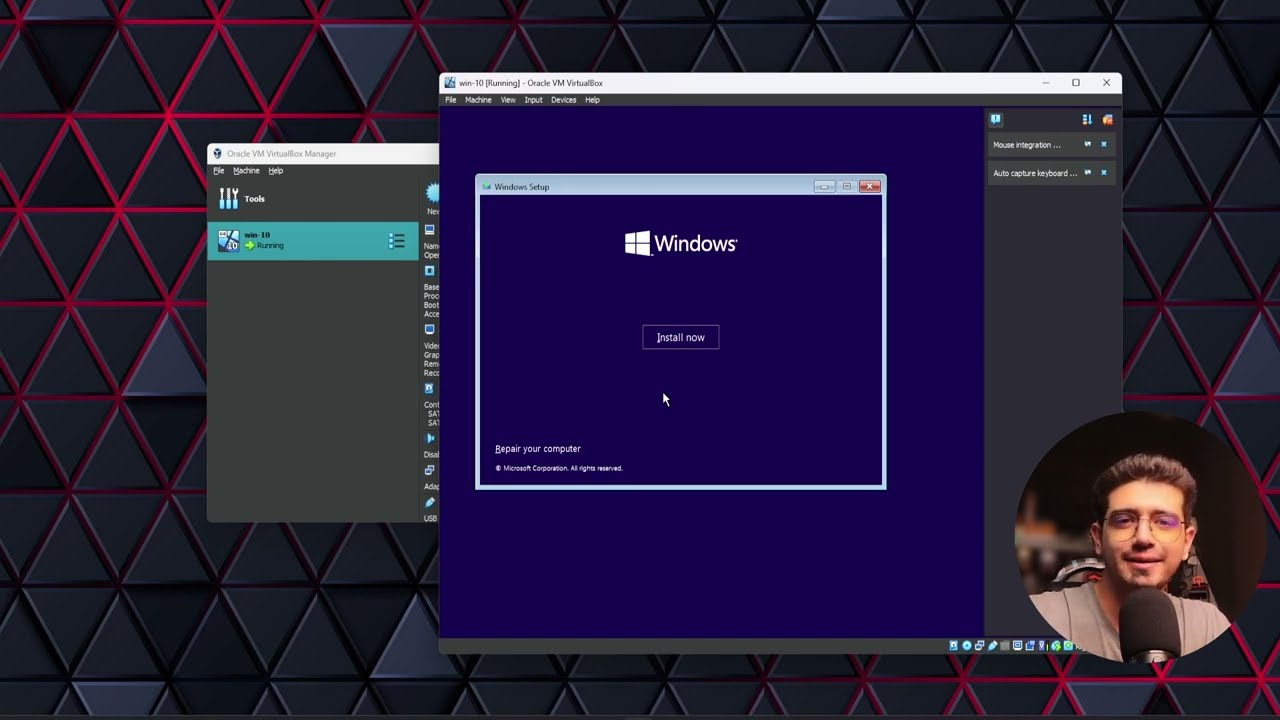The width and height of the screenshot is (1280, 720).
Task: Click the Mouse integration notification text
Action: click(x=1027, y=145)
